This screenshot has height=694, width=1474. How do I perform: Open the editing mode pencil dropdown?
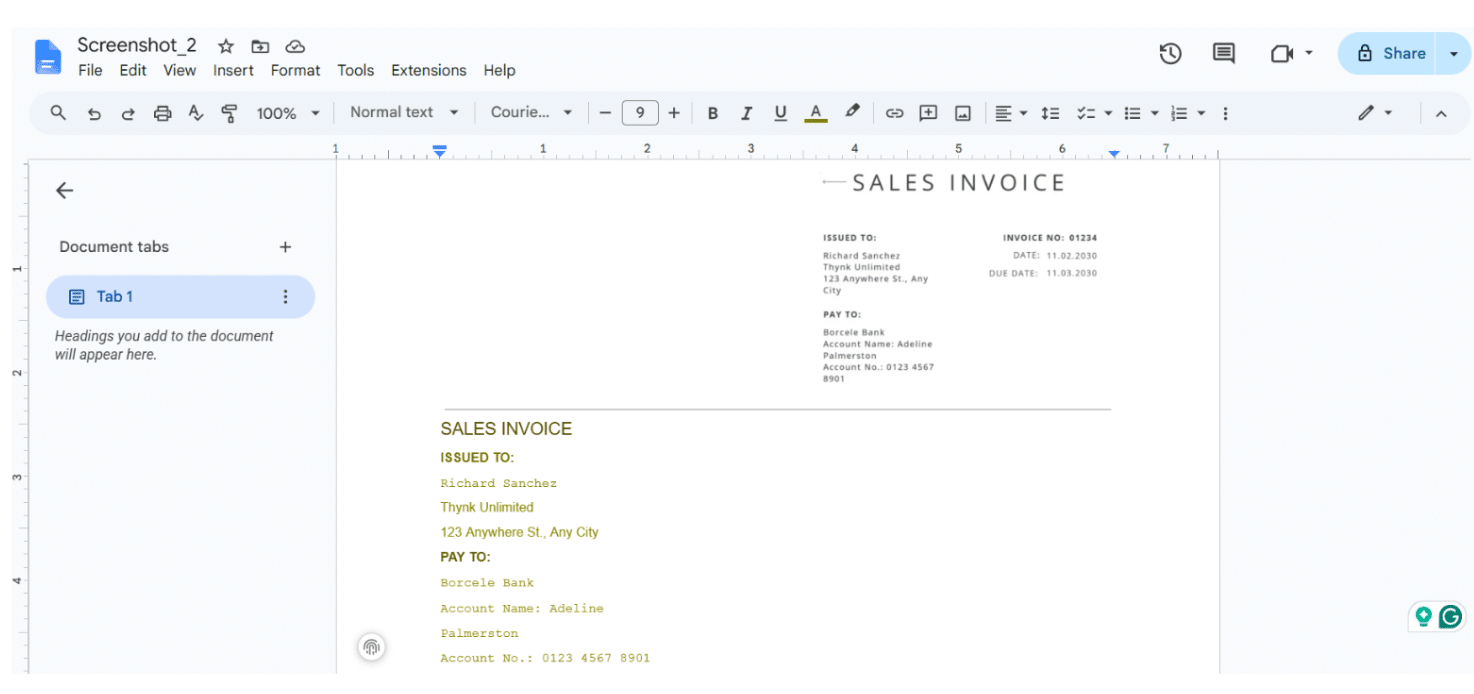point(1375,113)
